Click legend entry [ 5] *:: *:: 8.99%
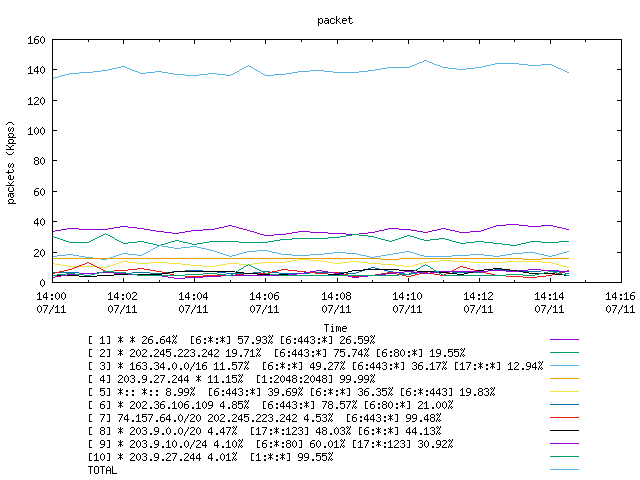Viewport: 640px width, 480px height. [291, 392]
